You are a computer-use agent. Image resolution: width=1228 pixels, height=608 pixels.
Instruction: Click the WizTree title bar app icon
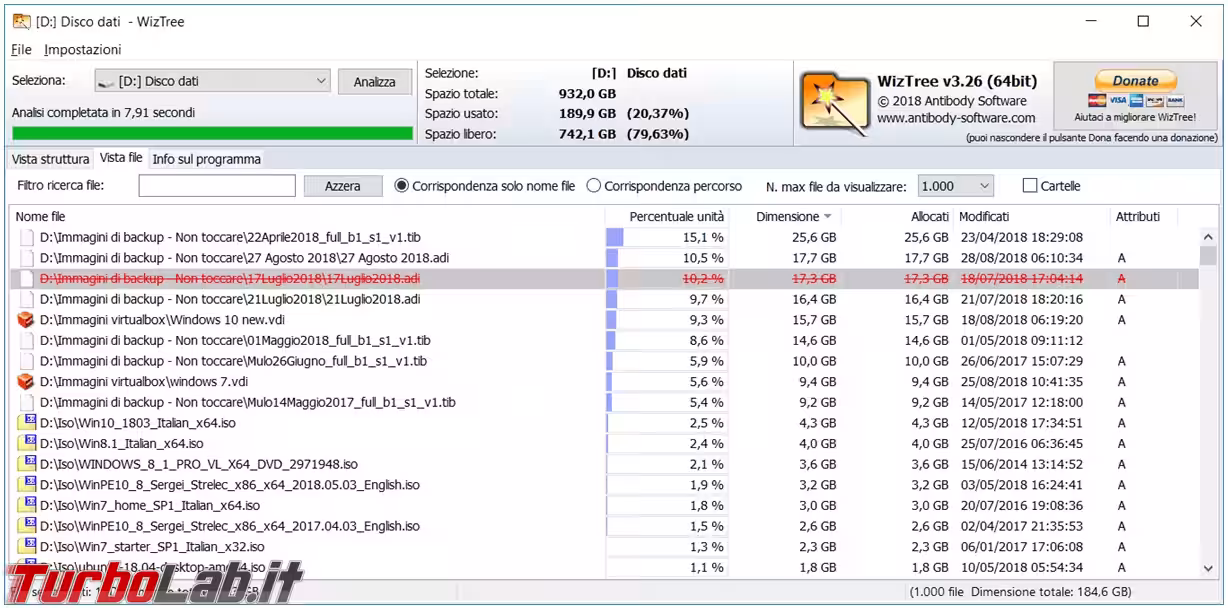tap(21, 21)
